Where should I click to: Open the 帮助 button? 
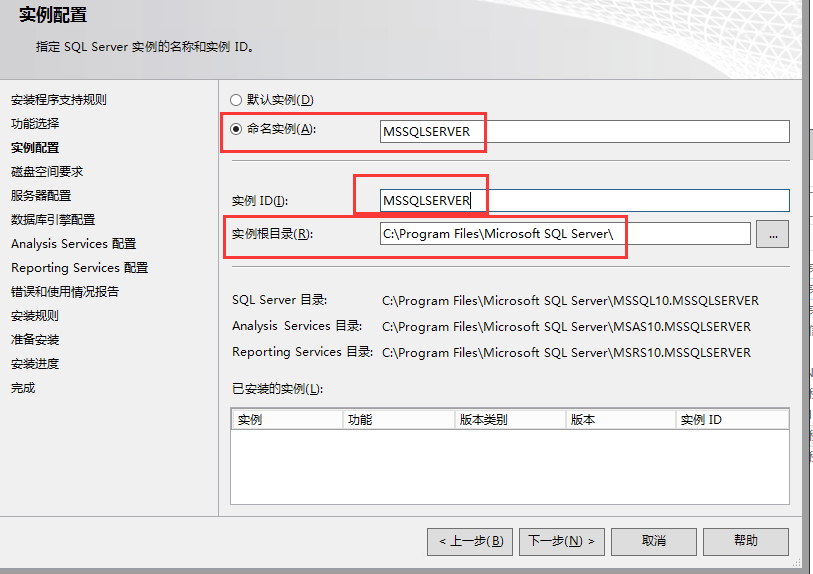pyautogui.click(x=746, y=541)
